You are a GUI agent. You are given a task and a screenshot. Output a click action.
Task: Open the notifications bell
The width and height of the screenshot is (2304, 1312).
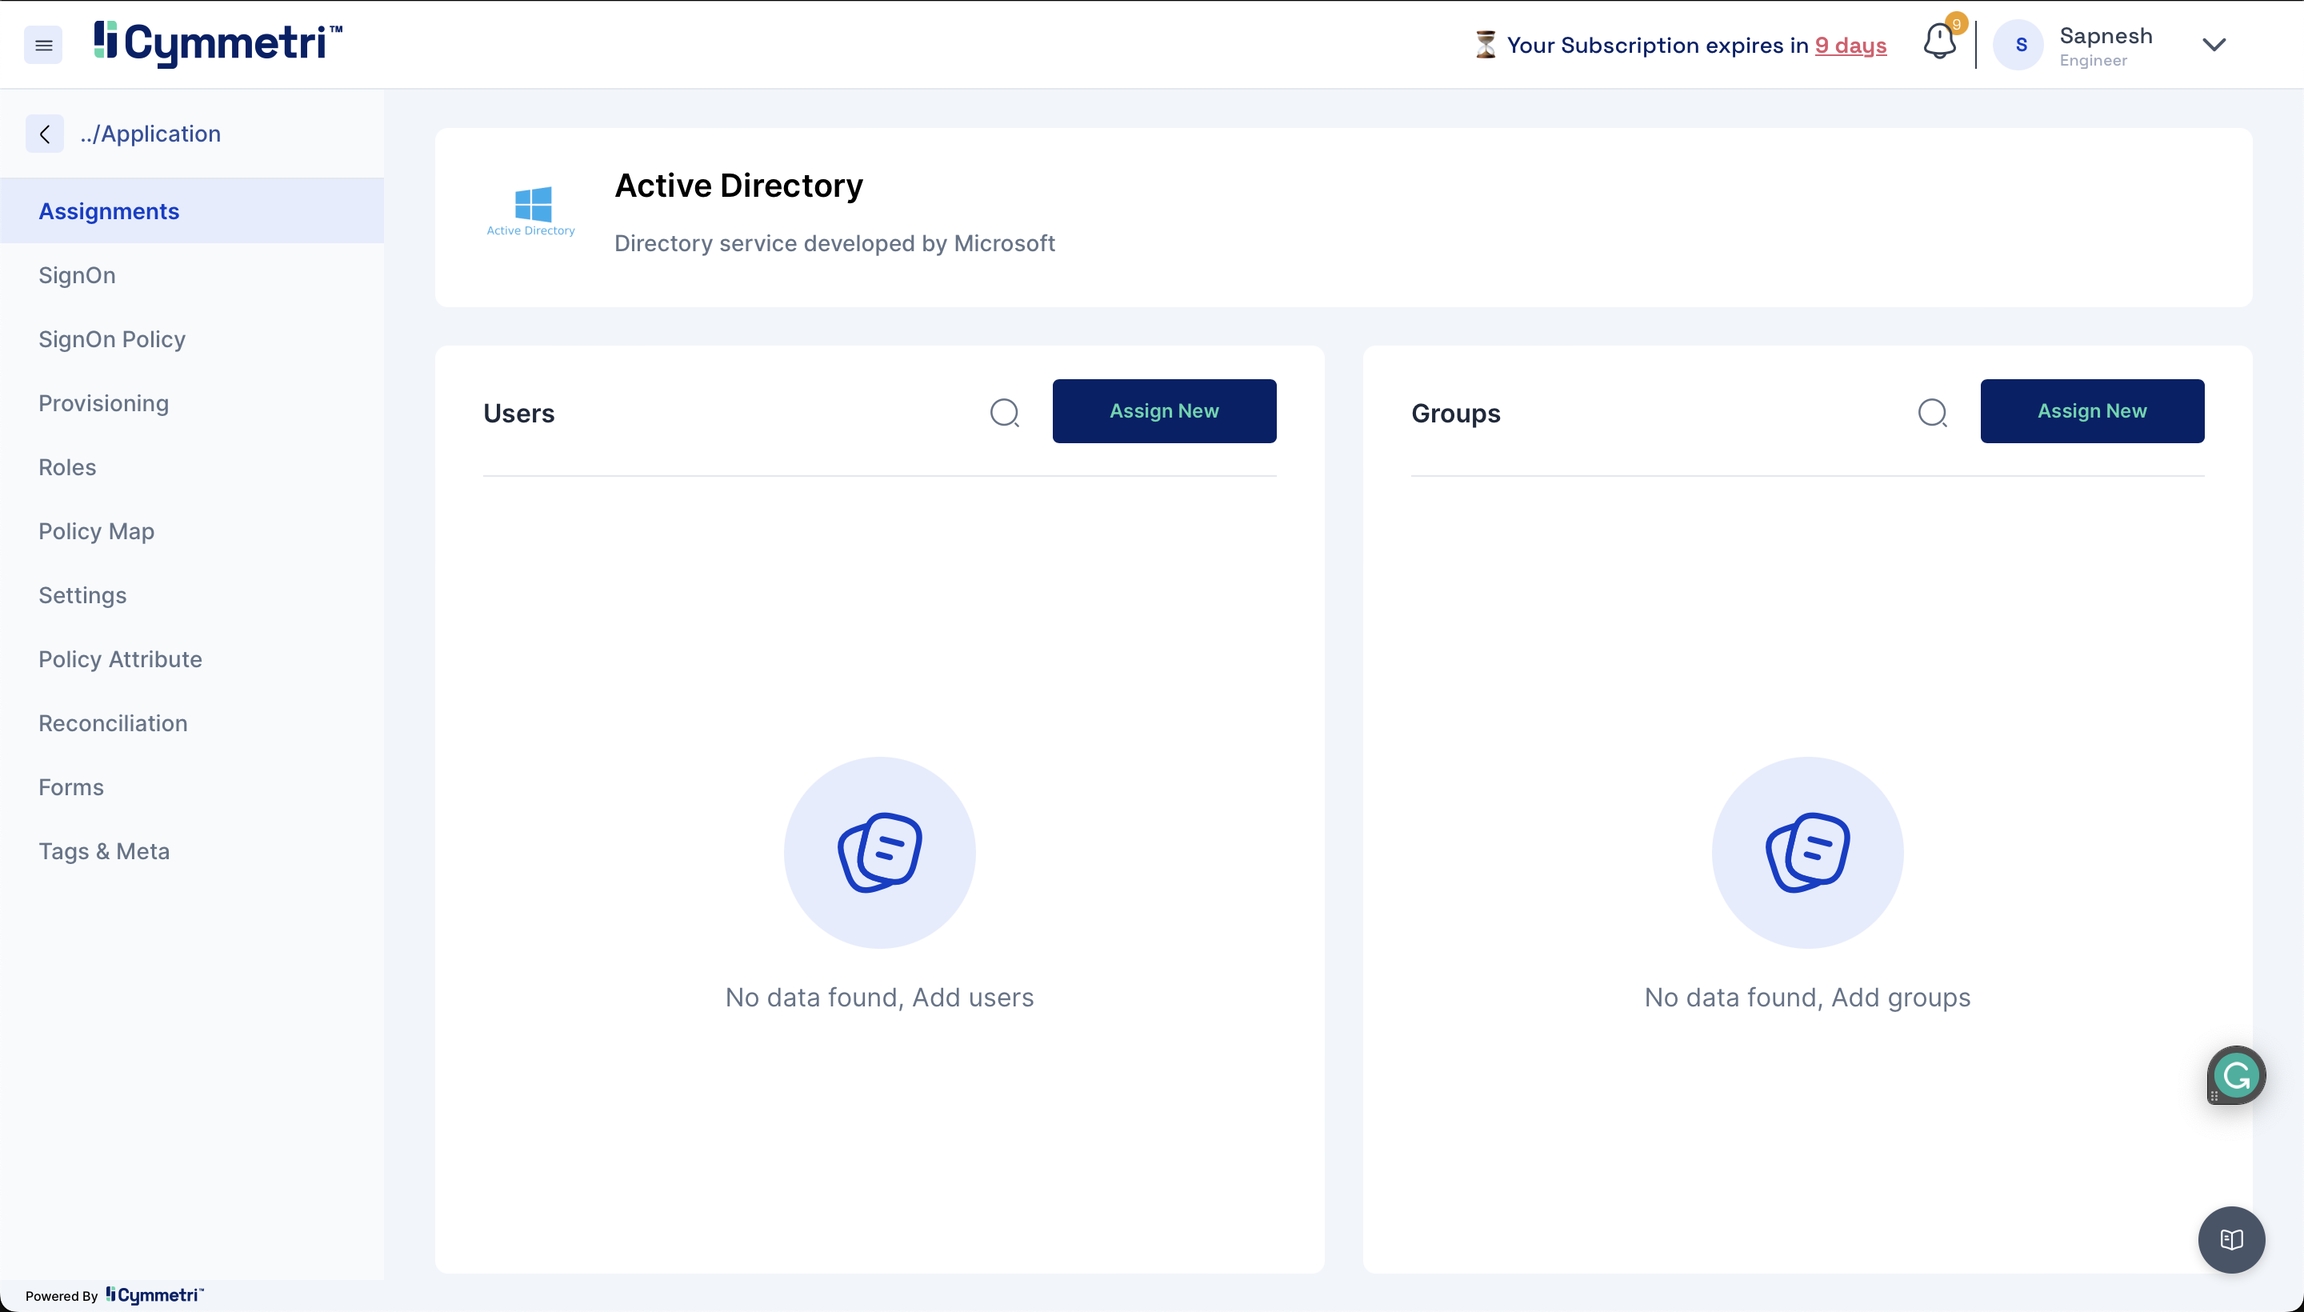pyautogui.click(x=1939, y=43)
